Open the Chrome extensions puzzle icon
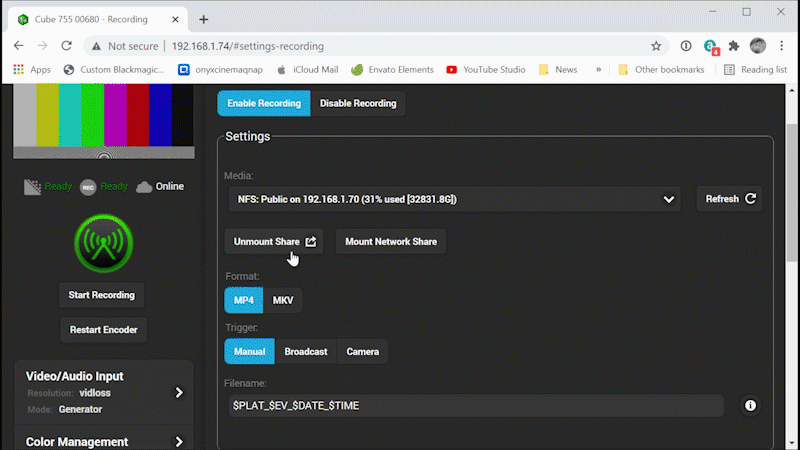The width and height of the screenshot is (800, 450). tap(734, 46)
